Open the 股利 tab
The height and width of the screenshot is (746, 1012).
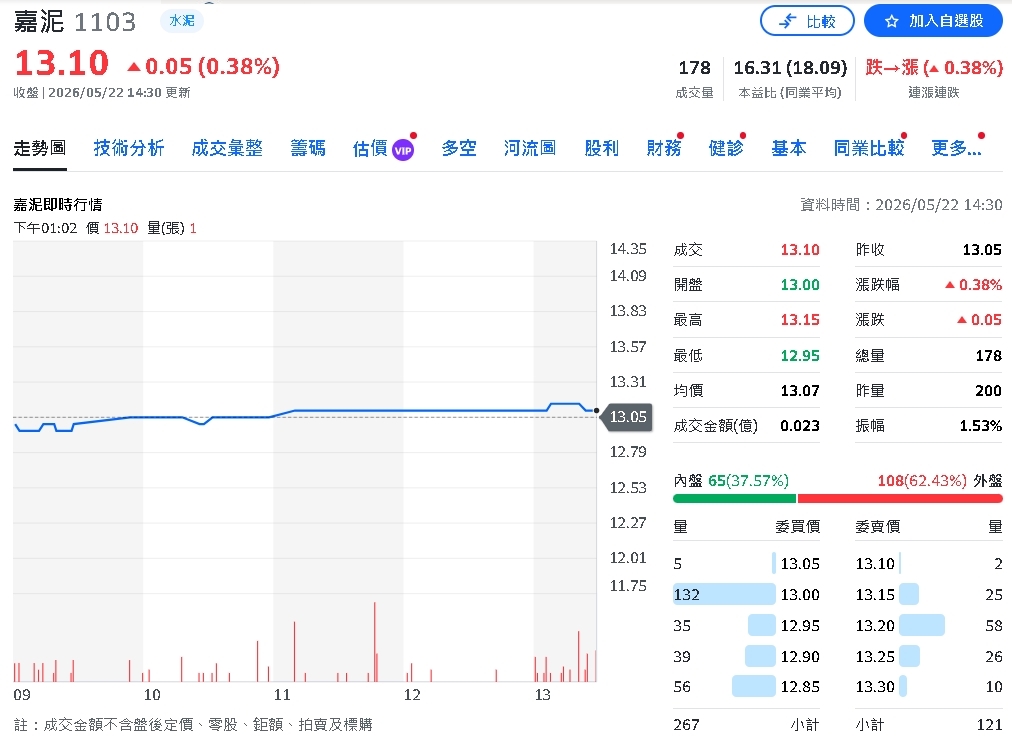point(601,148)
